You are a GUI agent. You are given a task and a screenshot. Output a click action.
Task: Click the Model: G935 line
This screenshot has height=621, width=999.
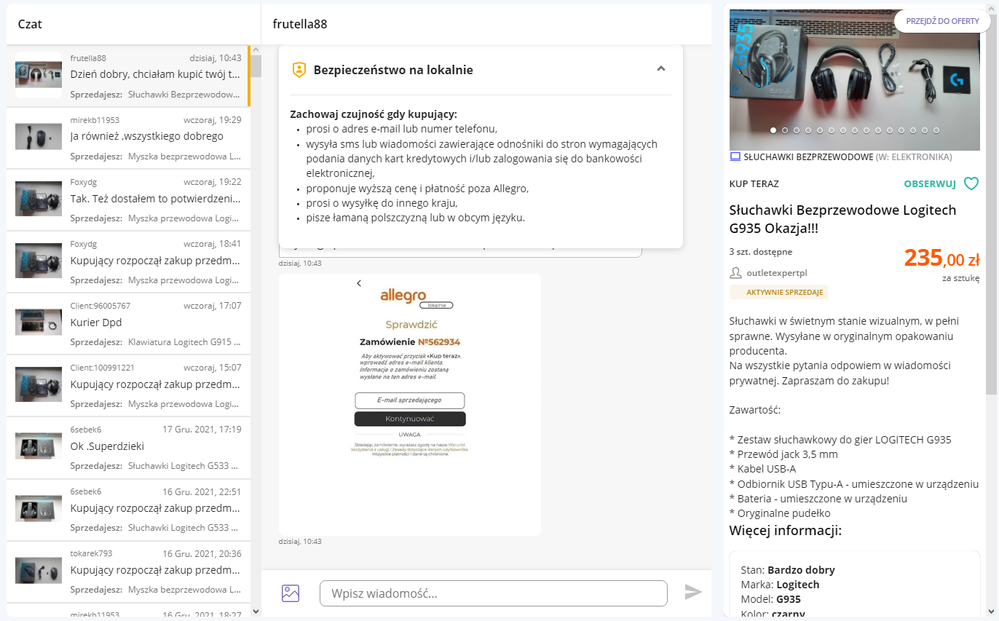(771, 599)
